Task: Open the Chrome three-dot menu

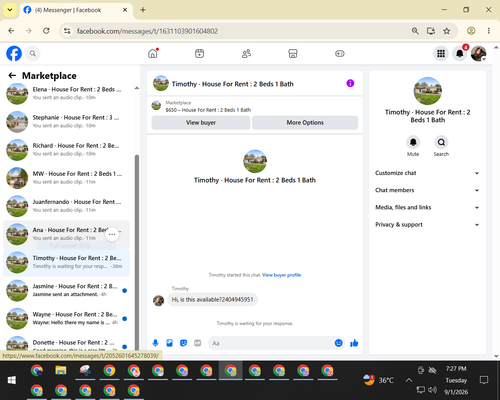Action: (489, 31)
